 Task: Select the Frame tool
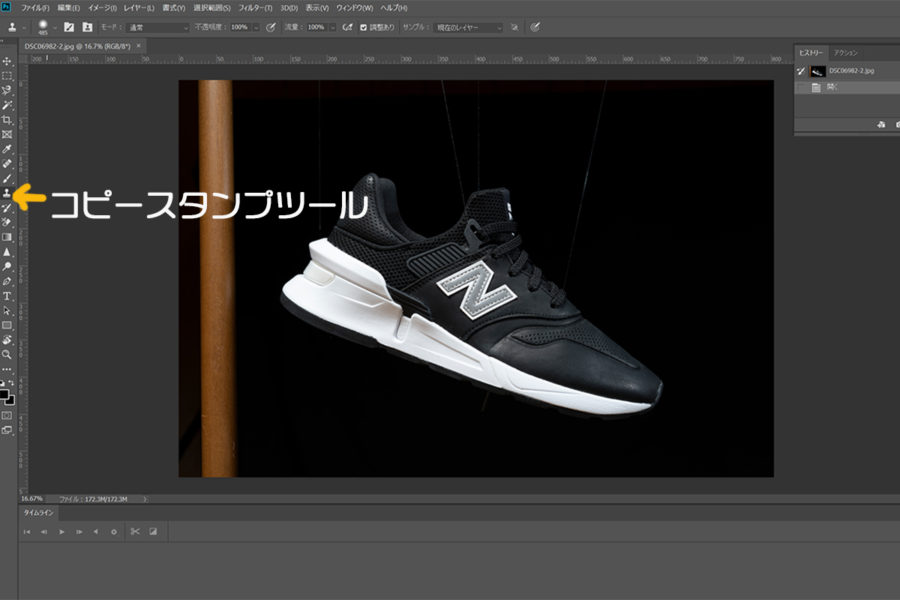coord(7,134)
